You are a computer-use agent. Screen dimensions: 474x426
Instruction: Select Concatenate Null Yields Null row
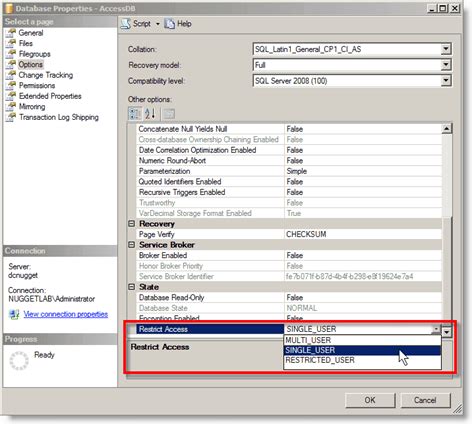[289, 129]
